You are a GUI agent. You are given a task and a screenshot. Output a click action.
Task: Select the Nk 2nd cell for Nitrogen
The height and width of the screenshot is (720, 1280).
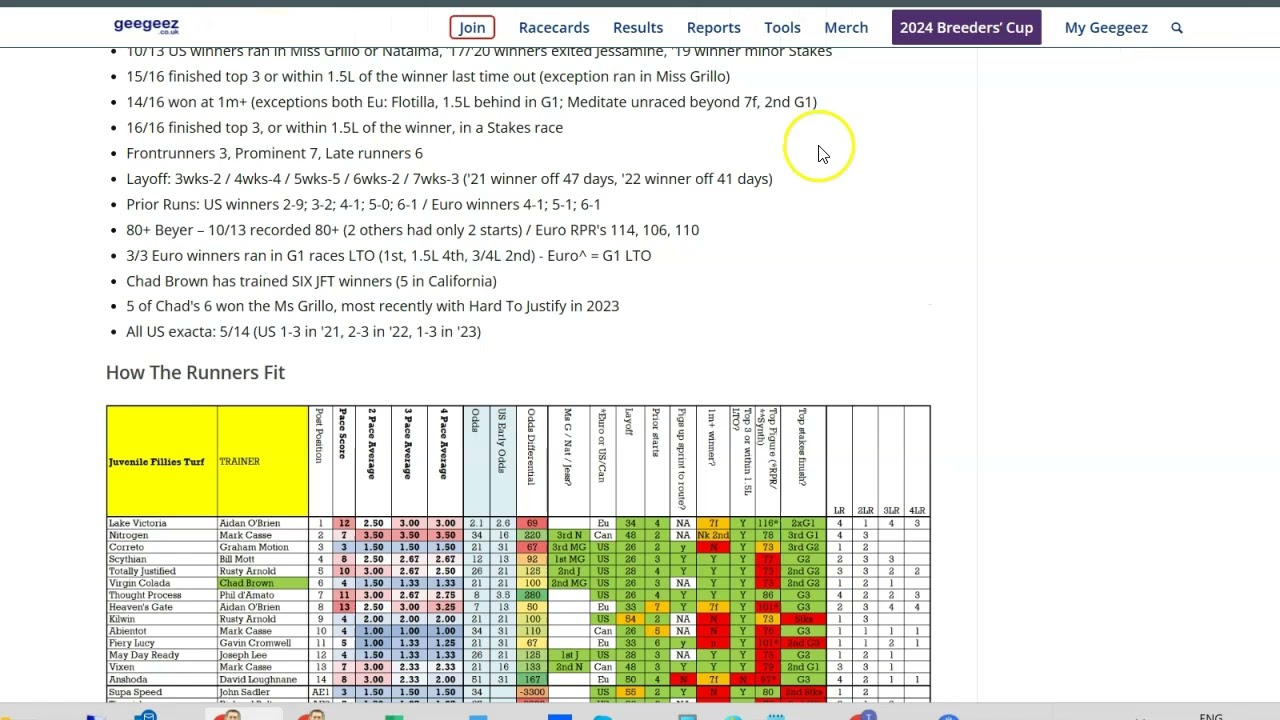[712, 536]
